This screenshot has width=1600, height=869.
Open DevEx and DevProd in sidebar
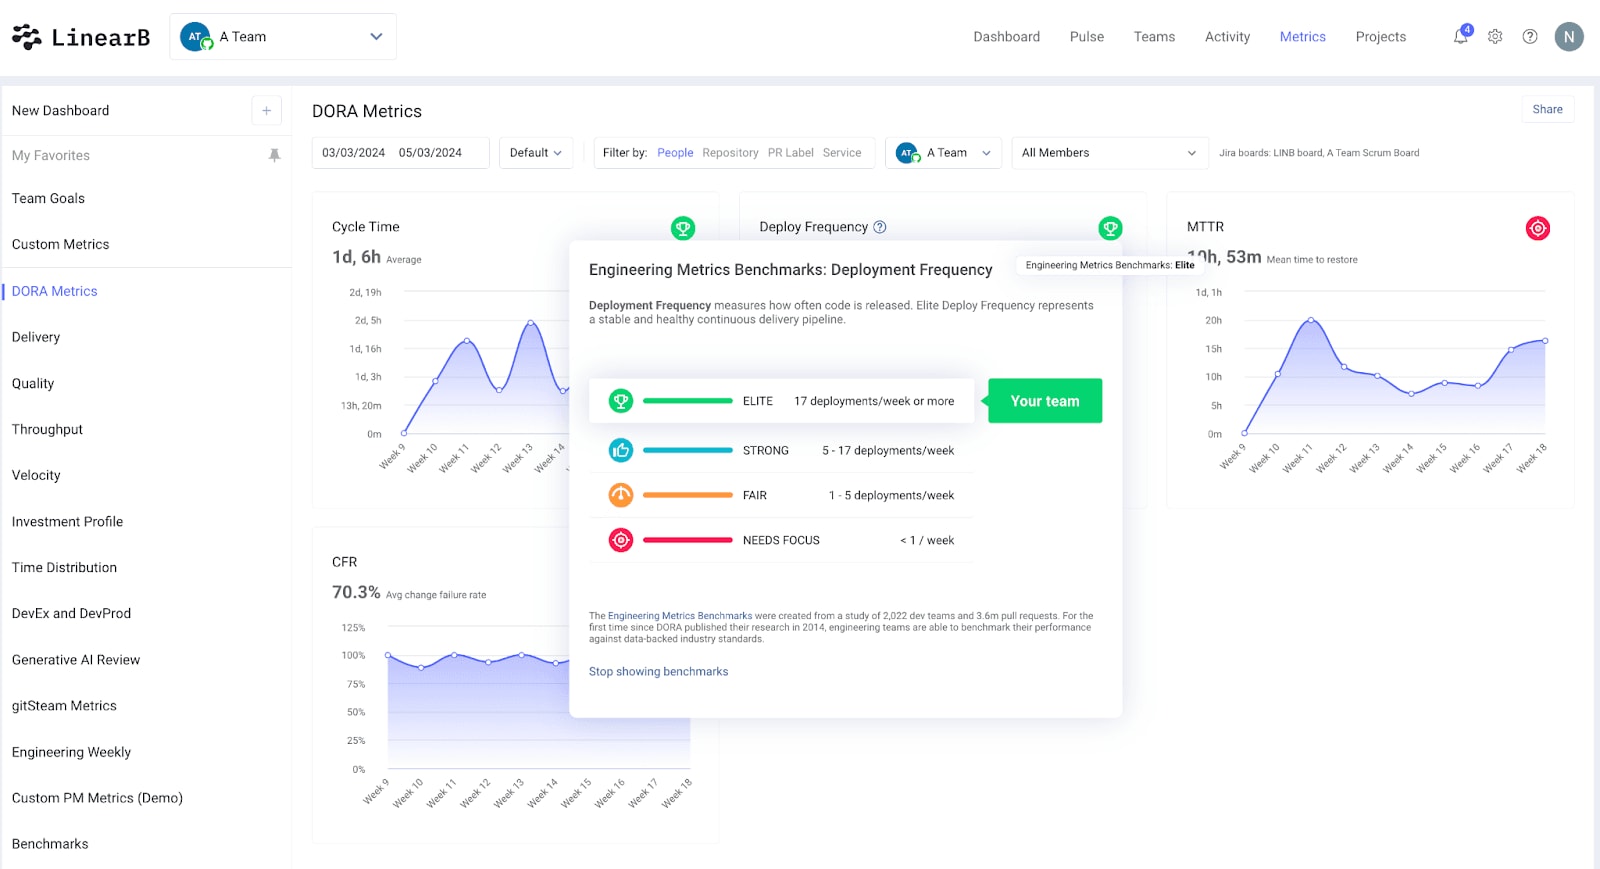pyautogui.click(x=71, y=613)
